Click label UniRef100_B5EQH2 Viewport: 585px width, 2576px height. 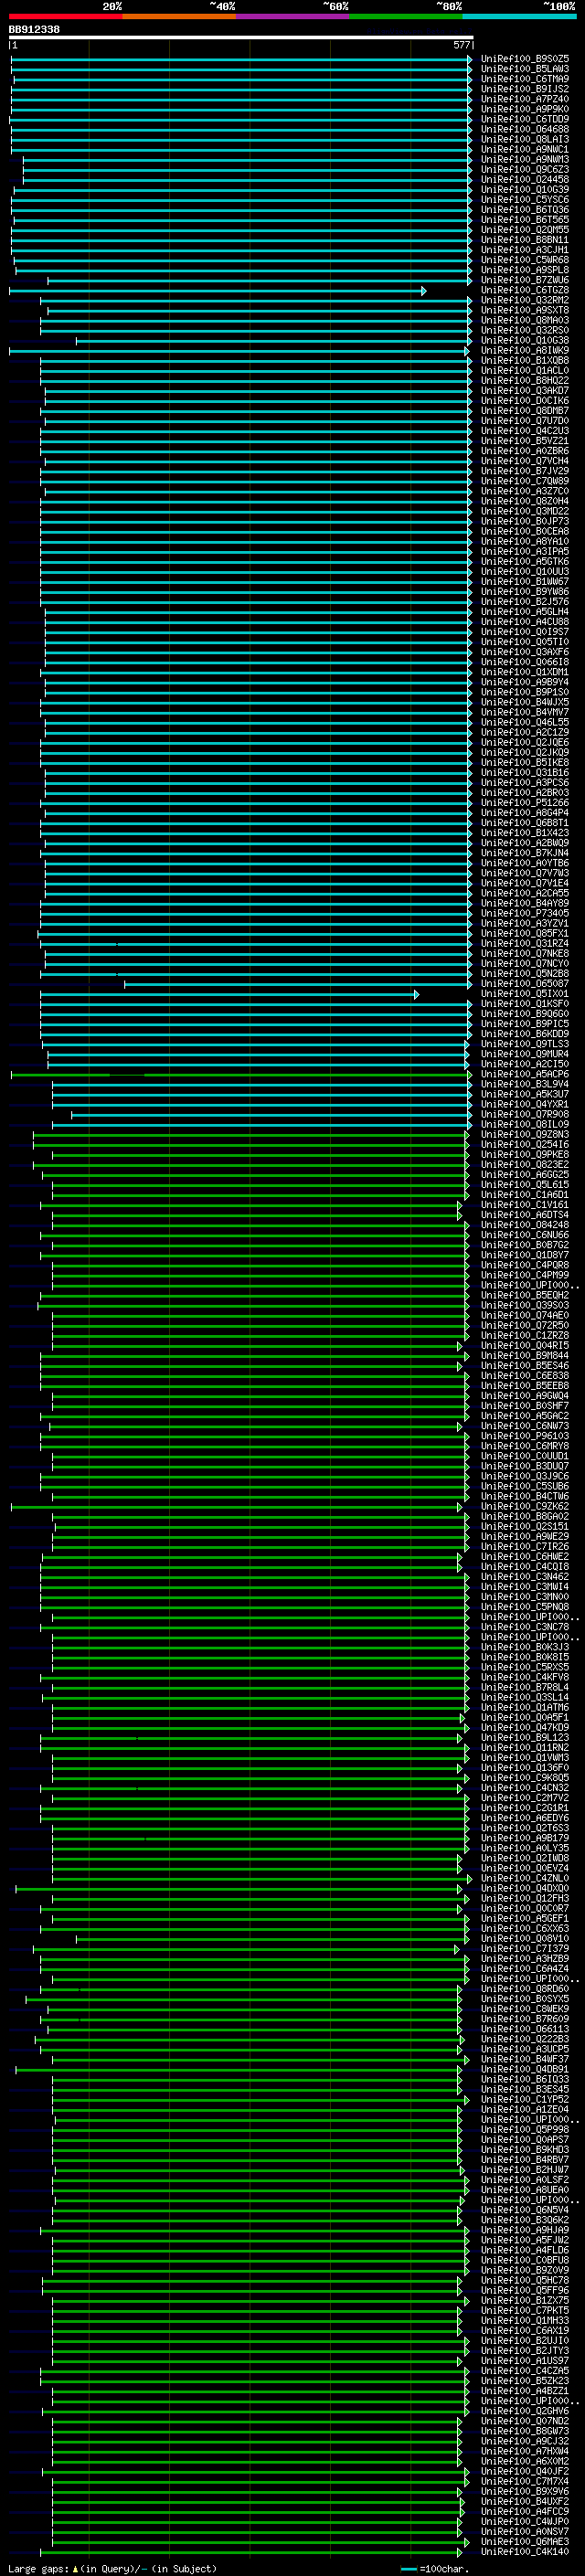click(524, 1295)
